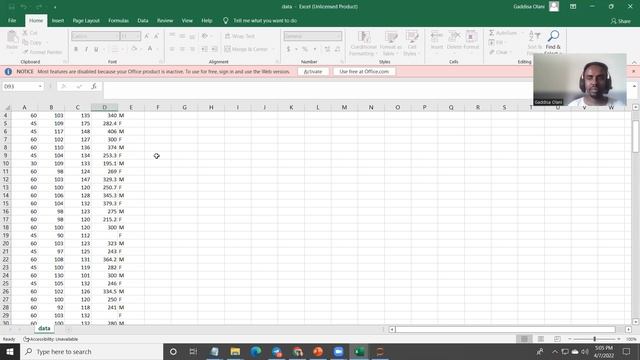
Task: Align text right icon
Action: coord(192,49)
